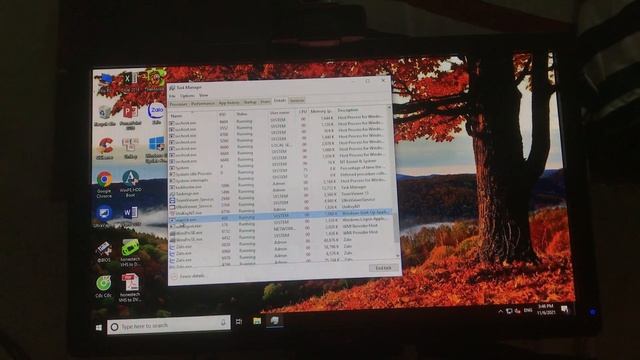
Task: Click the ENG language indicator
Action: pos(528,311)
